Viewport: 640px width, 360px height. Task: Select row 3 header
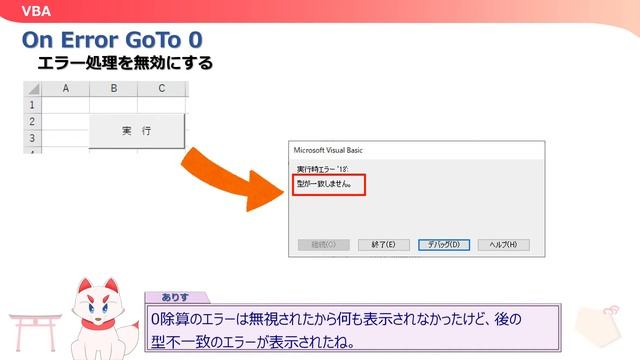click(32, 138)
